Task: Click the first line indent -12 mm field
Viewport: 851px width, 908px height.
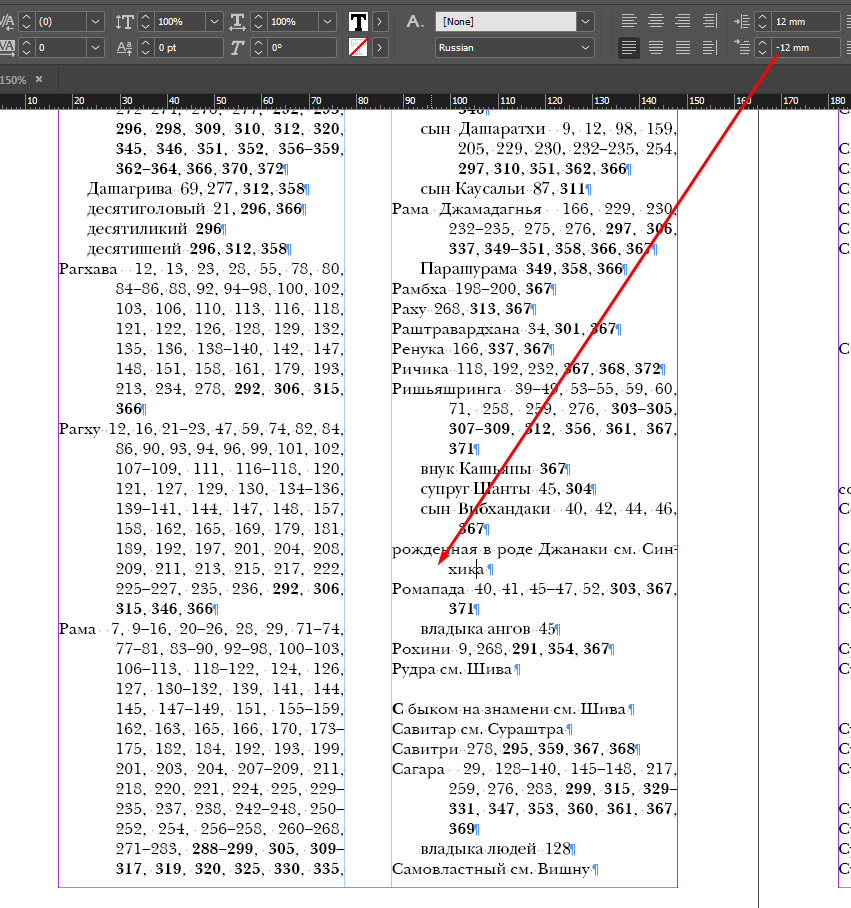Action: click(806, 47)
